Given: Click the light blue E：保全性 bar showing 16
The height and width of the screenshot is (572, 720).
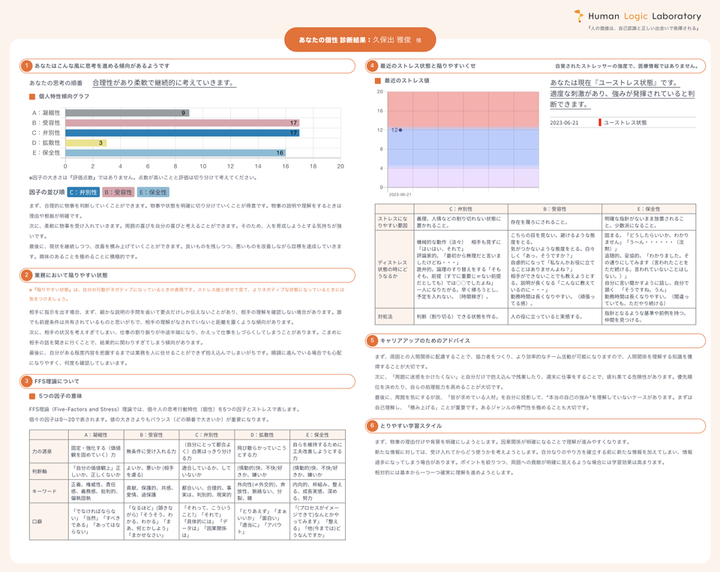Looking at the screenshot, I should tap(175, 153).
